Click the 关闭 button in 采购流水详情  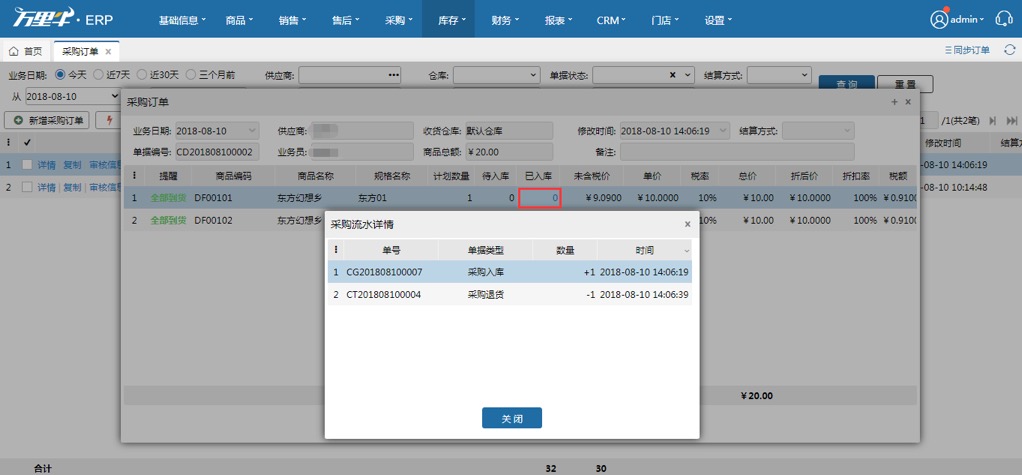512,418
